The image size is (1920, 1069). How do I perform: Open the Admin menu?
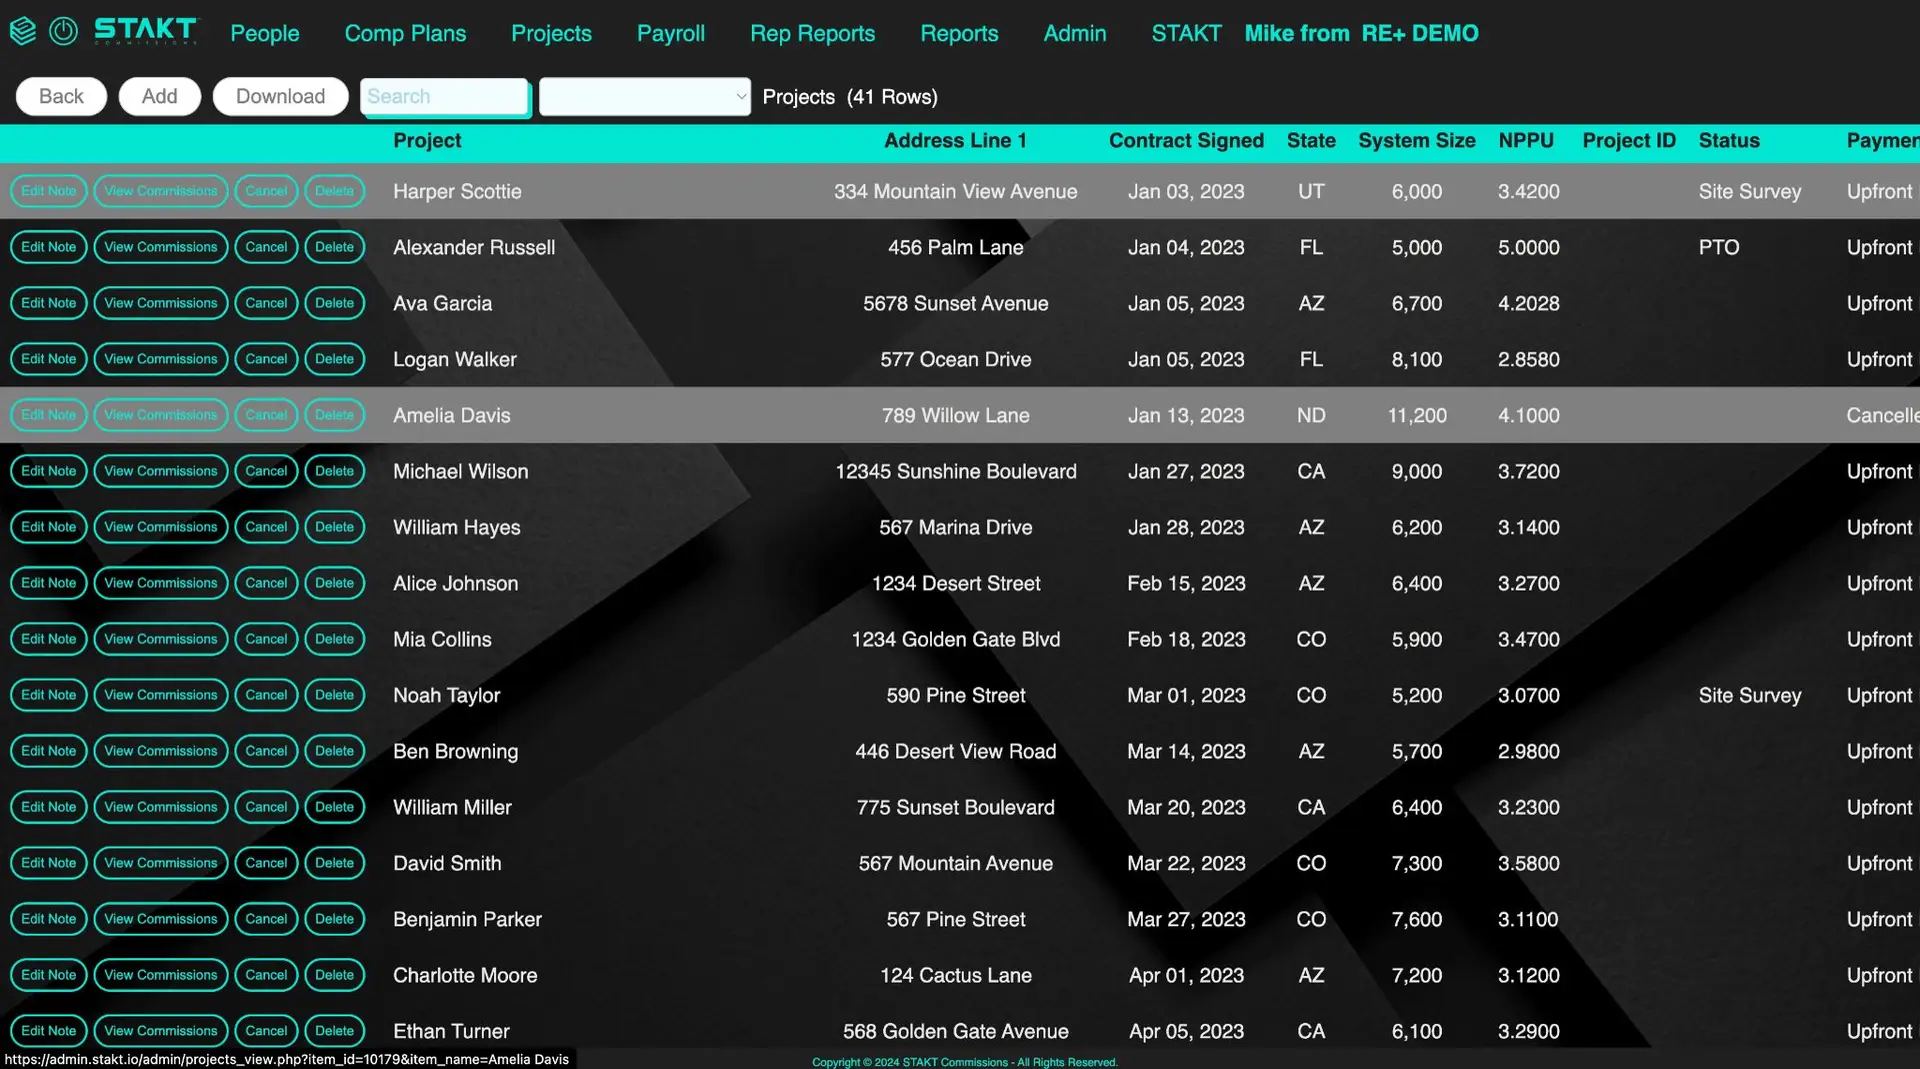point(1075,33)
